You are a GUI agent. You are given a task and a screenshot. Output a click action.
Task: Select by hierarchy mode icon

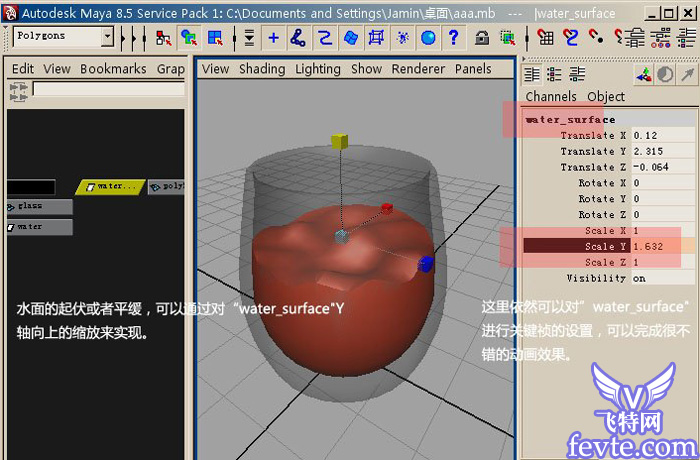coord(163,38)
